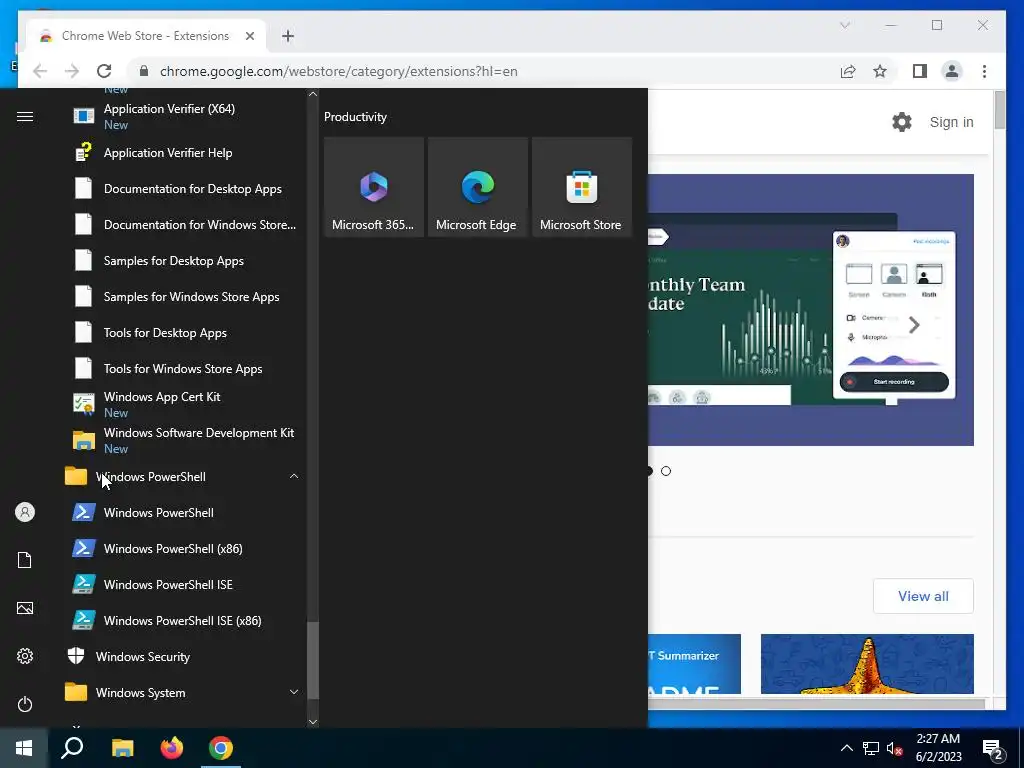The height and width of the screenshot is (768, 1024).
Task: Click the app list scroll-up arrow
Action: click(313, 94)
